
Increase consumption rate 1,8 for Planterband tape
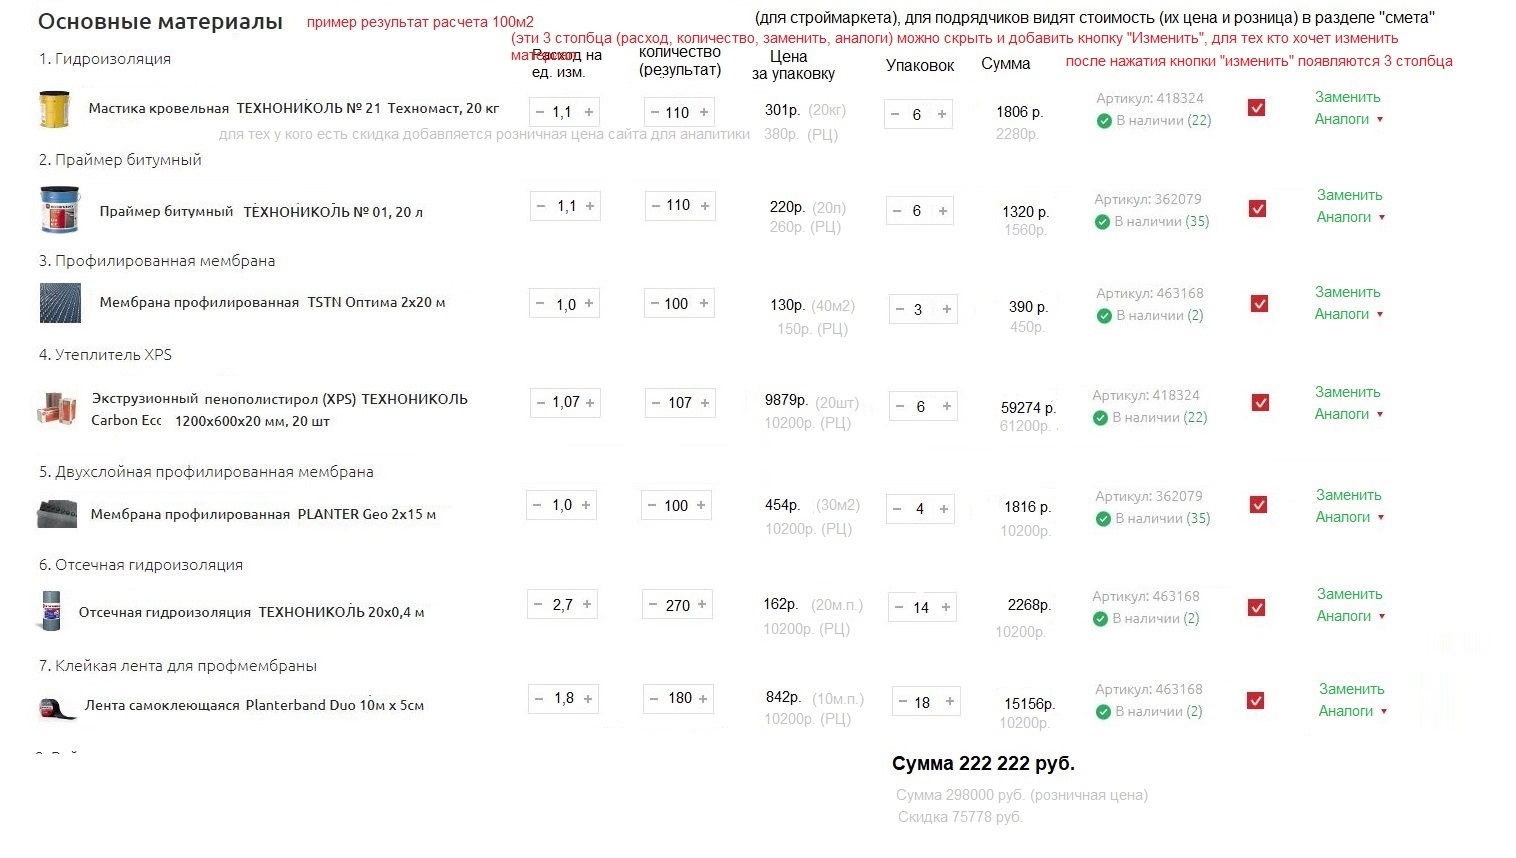588,698
